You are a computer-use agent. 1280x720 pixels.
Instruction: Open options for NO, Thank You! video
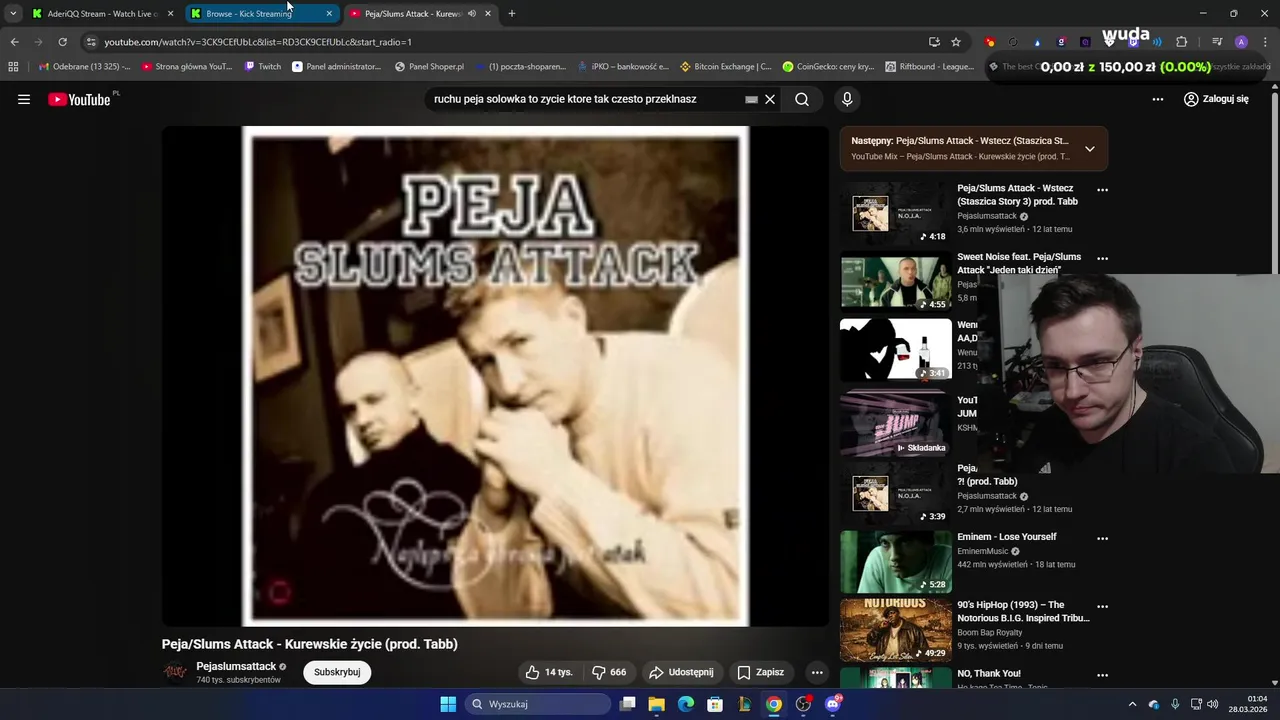point(1102,675)
